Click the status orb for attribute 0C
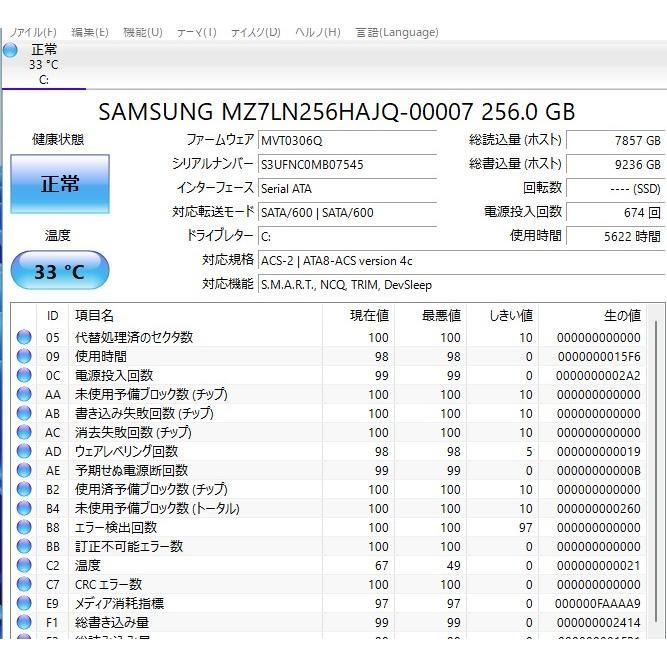667x667 pixels. (24, 375)
